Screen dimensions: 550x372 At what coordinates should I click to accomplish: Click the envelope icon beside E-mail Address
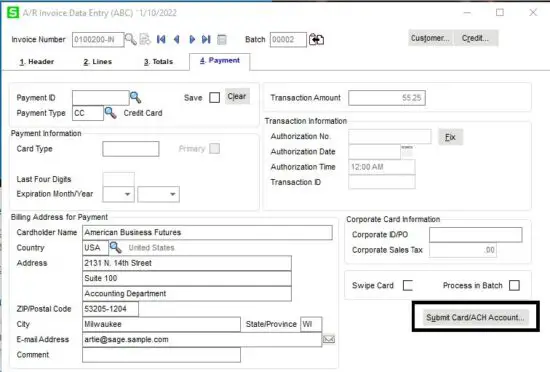tap(329, 339)
